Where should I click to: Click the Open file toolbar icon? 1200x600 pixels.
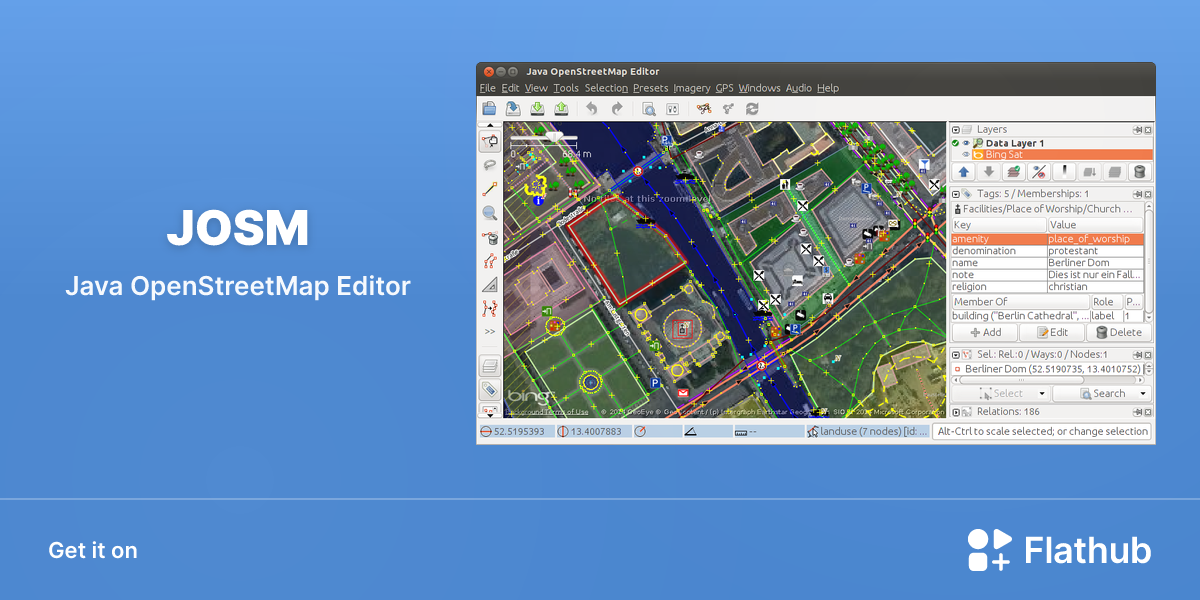[x=489, y=109]
